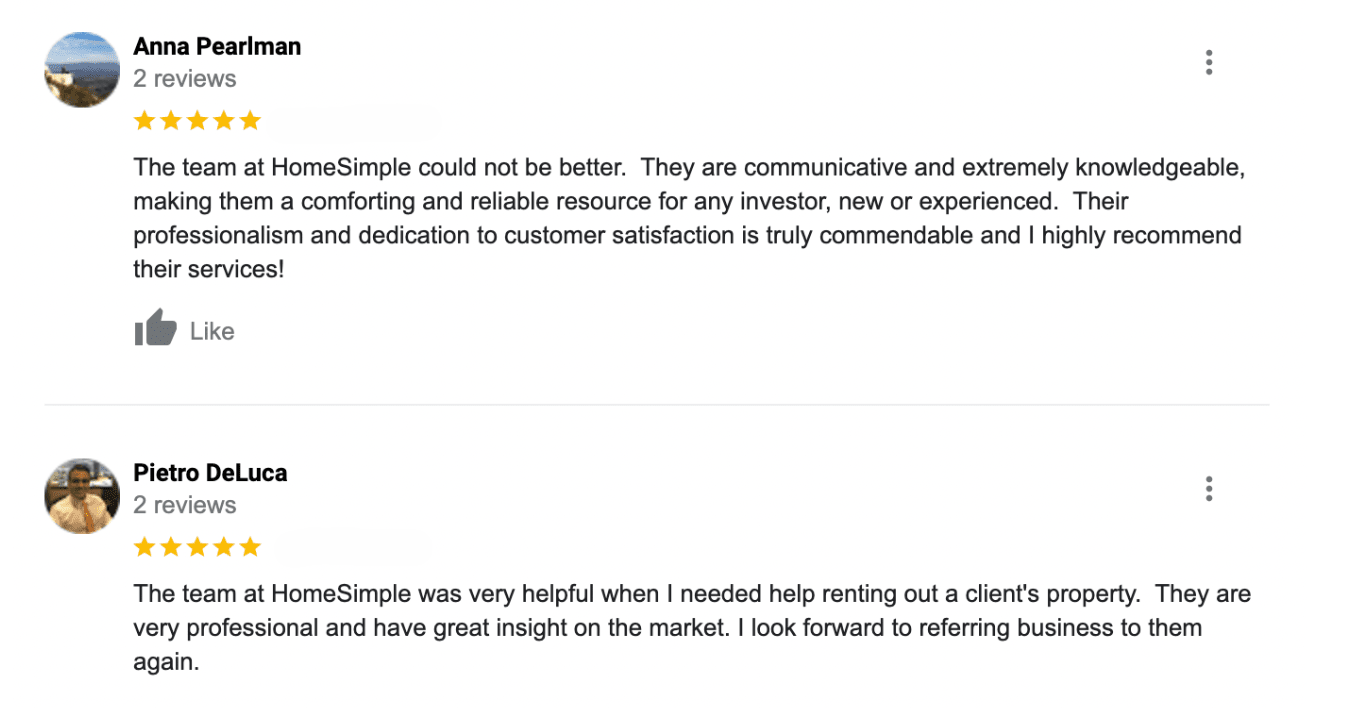This screenshot has width=1350, height=708.
Task: Click the second star in Anna's rating
Action: (171, 121)
